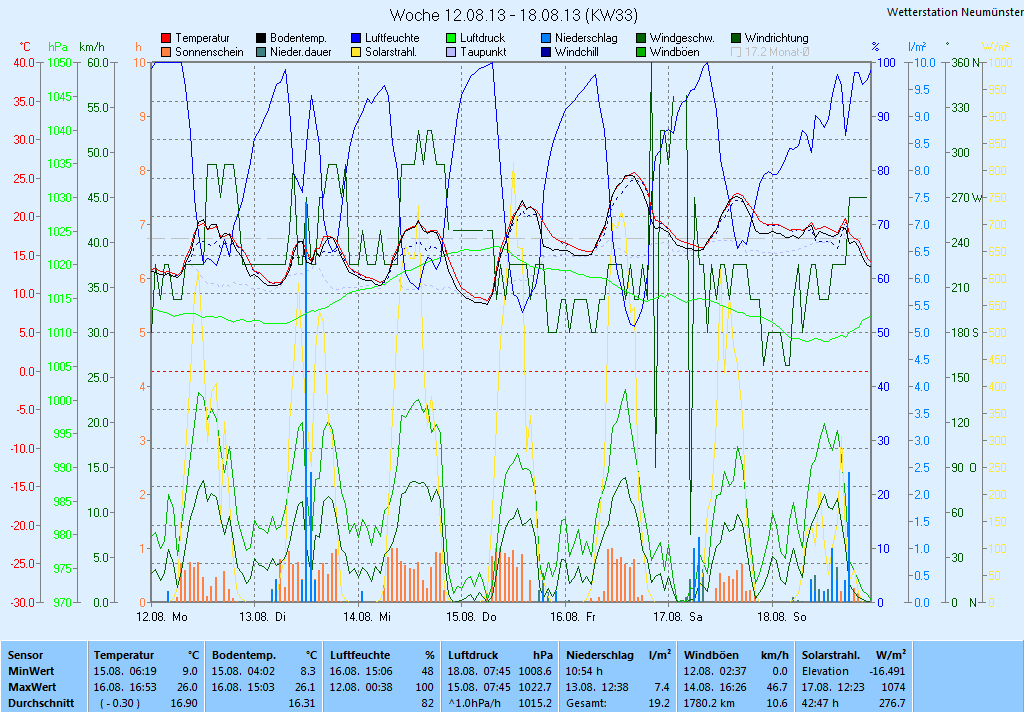Click the red Temperatur legend swatch
Image resolution: width=1024 pixels, height=712 pixels.
[x=167, y=38]
